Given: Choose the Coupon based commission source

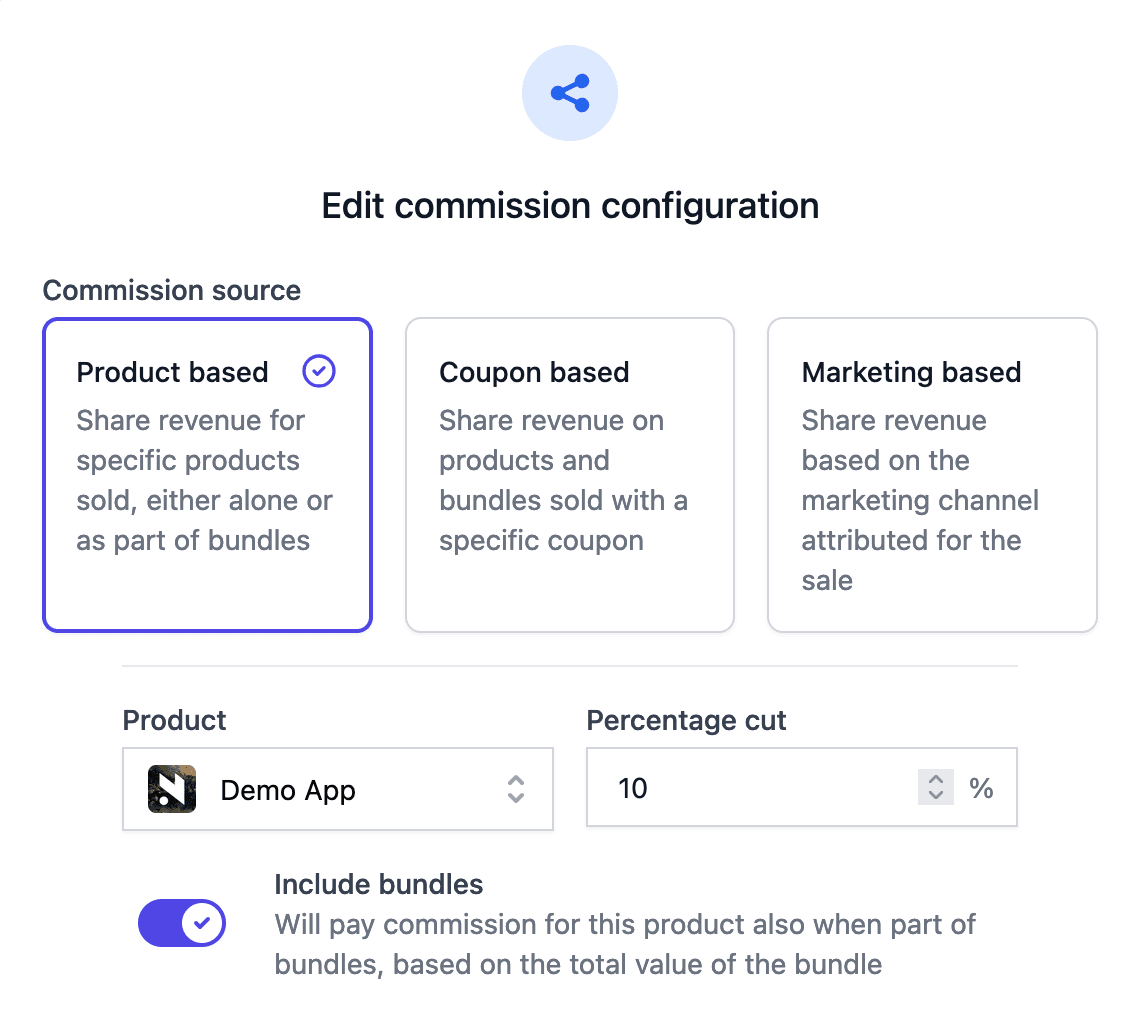Looking at the screenshot, I should click(x=569, y=475).
